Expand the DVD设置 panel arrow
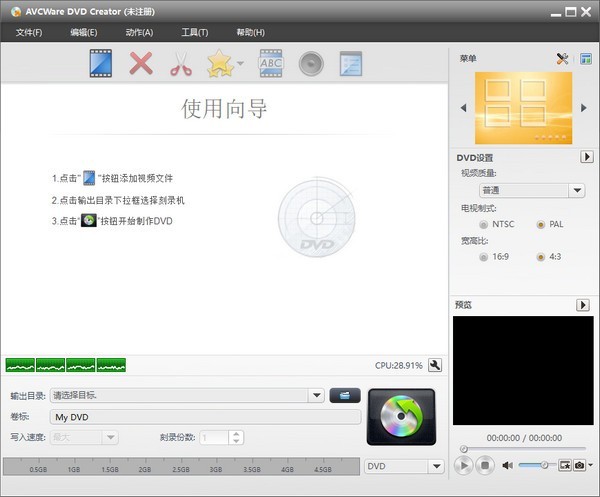Image resolution: width=600 pixels, height=497 pixels. (587, 156)
